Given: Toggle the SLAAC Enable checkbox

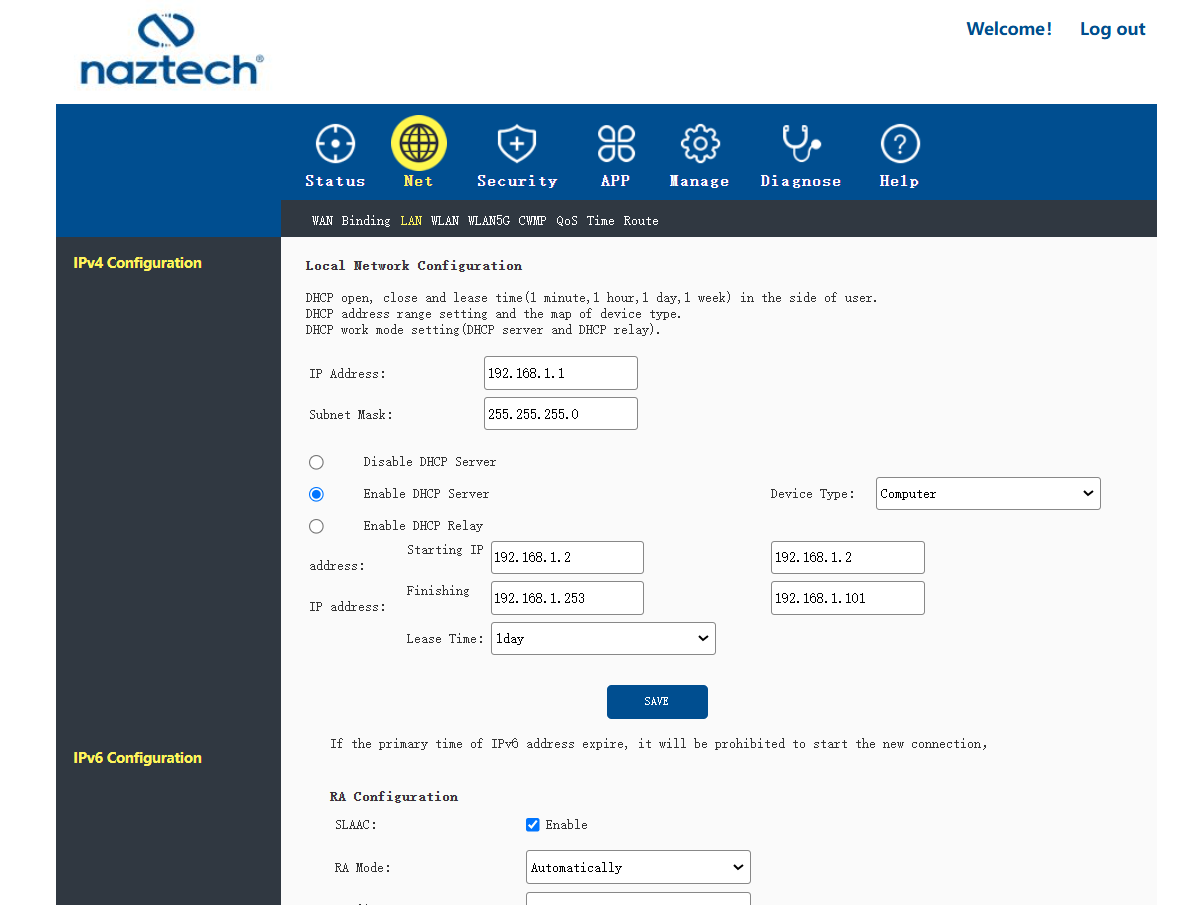Looking at the screenshot, I should [532, 825].
